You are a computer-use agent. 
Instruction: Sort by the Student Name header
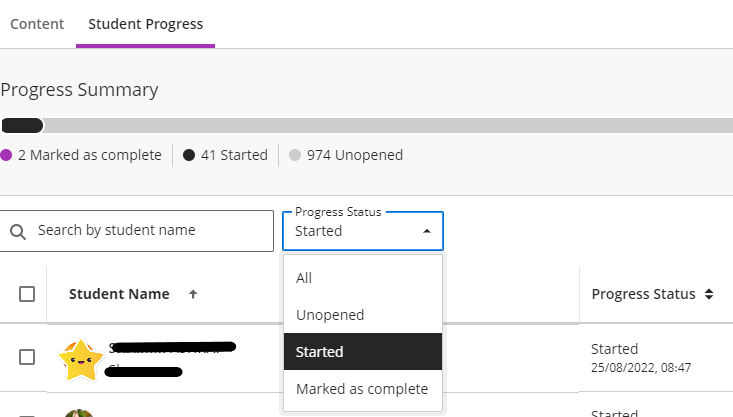(118, 294)
